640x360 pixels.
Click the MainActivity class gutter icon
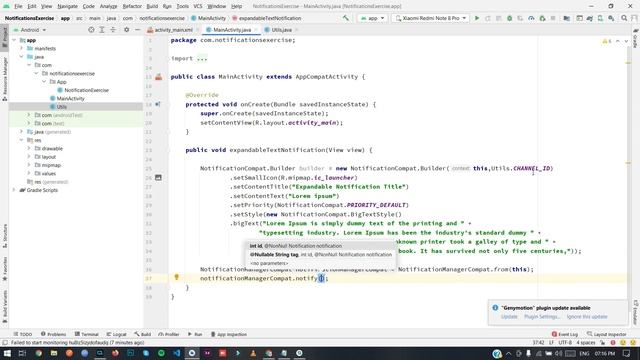pos(158,77)
